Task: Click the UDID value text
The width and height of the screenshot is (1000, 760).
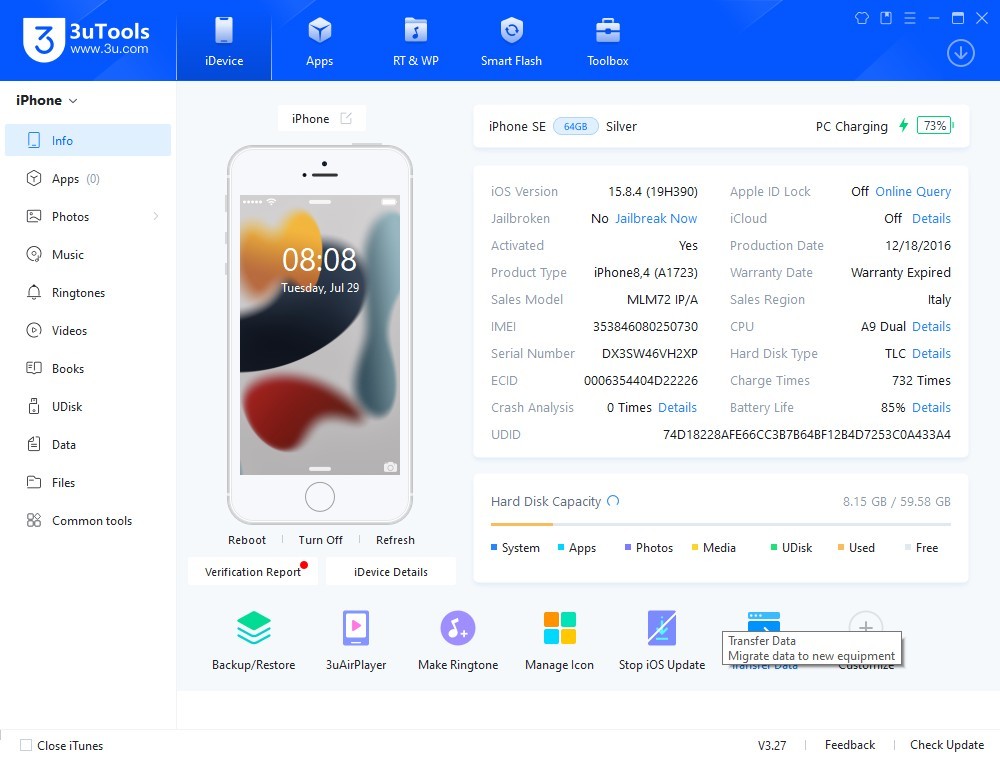Action: click(x=807, y=435)
